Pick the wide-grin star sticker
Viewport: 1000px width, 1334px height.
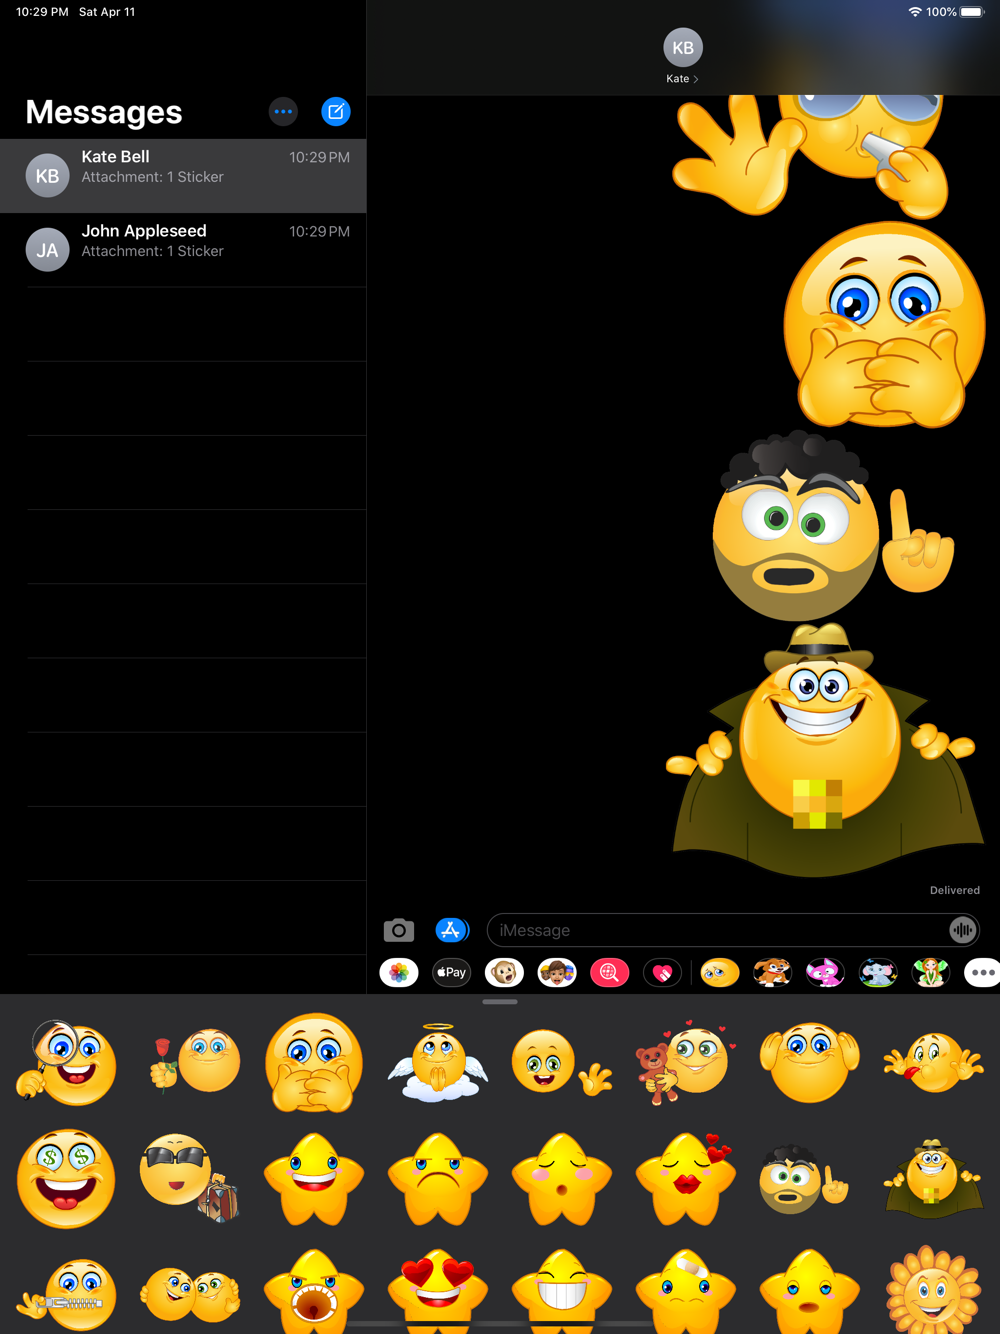562,1292
